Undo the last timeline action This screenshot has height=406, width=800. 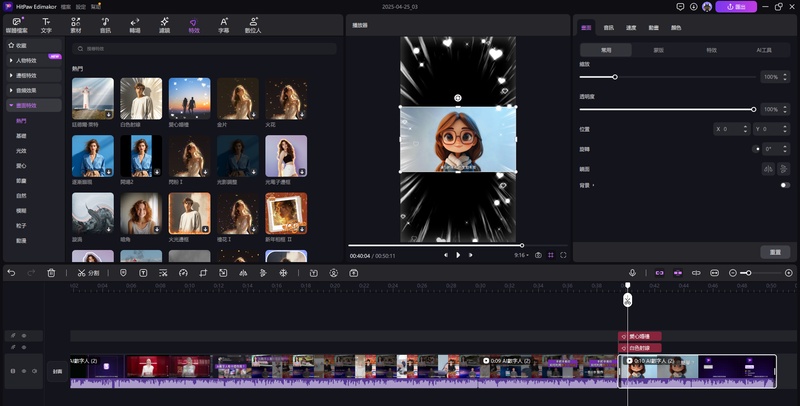point(11,273)
